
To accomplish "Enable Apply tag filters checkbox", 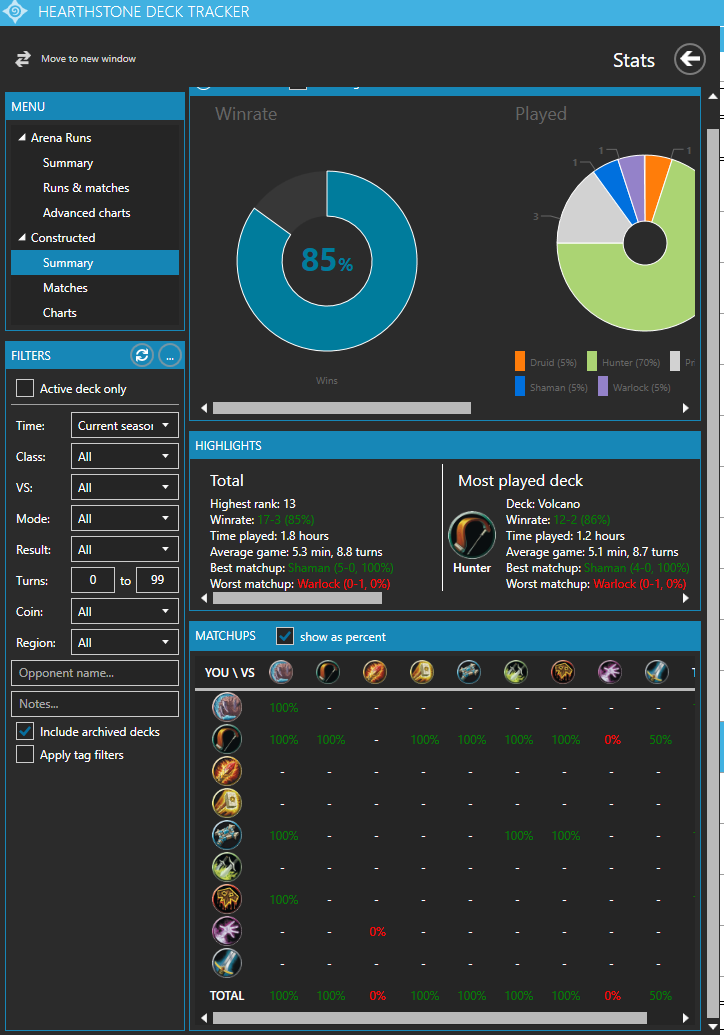I will [x=25, y=754].
